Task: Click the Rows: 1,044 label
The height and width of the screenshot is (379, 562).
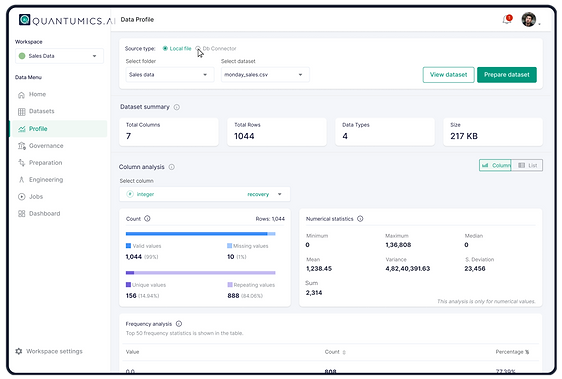Action: pyautogui.click(x=270, y=219)
